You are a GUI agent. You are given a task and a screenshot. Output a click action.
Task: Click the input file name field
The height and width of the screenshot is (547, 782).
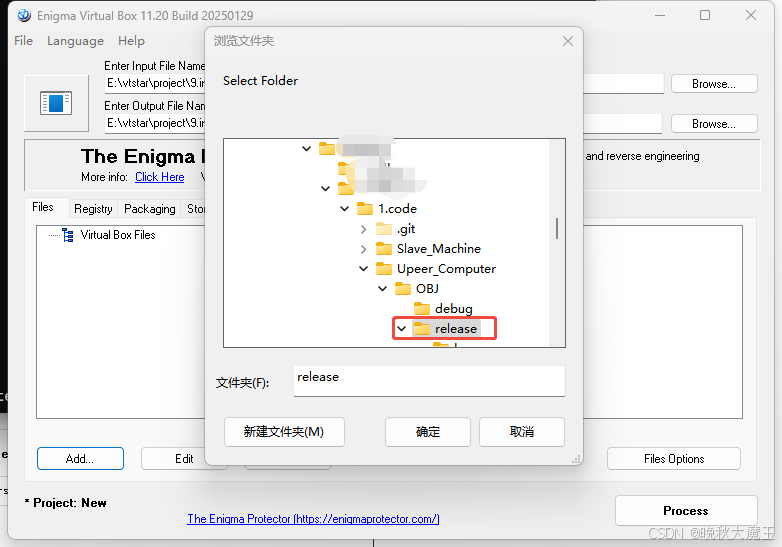click(384, 83)
